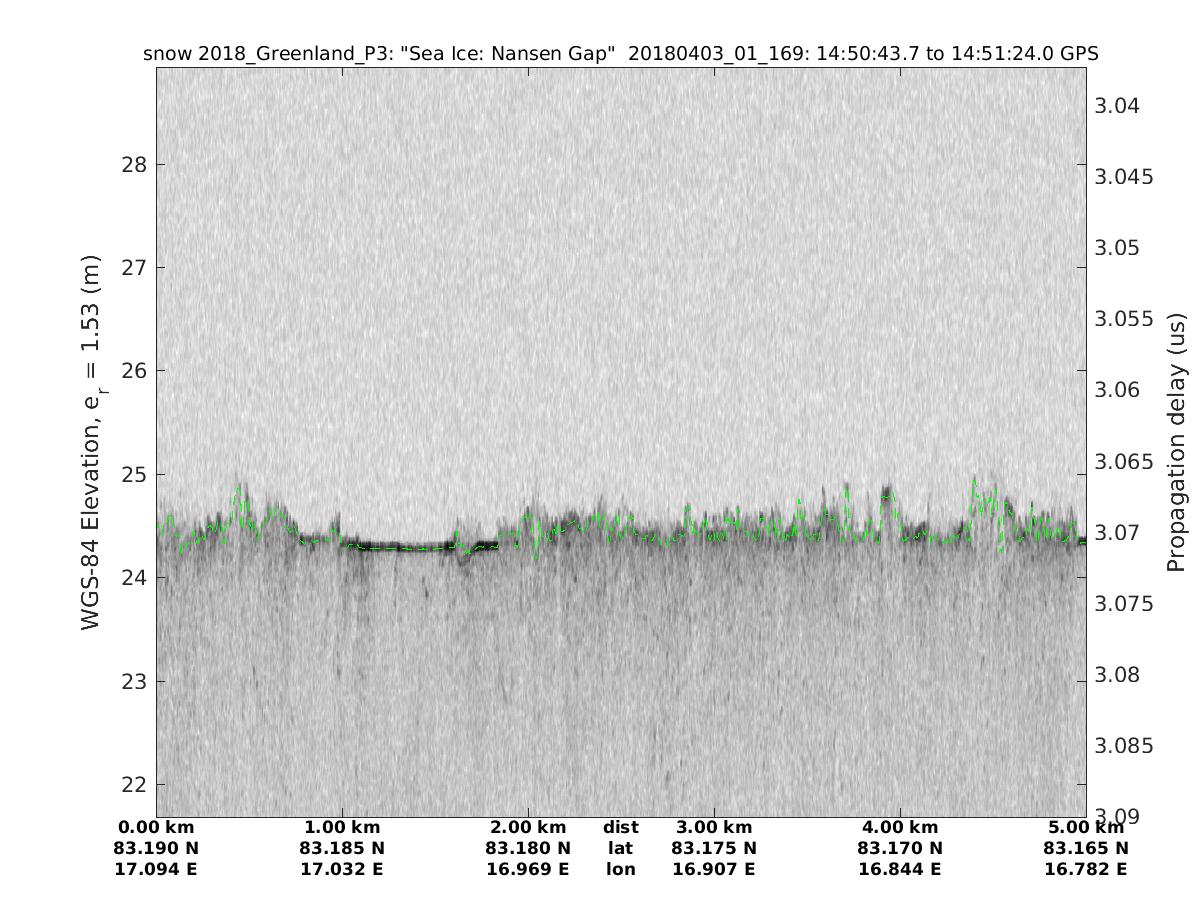Click the 3.055 propagation delay tick
Screen dimensions: 1200x900
coord(1125,319)
